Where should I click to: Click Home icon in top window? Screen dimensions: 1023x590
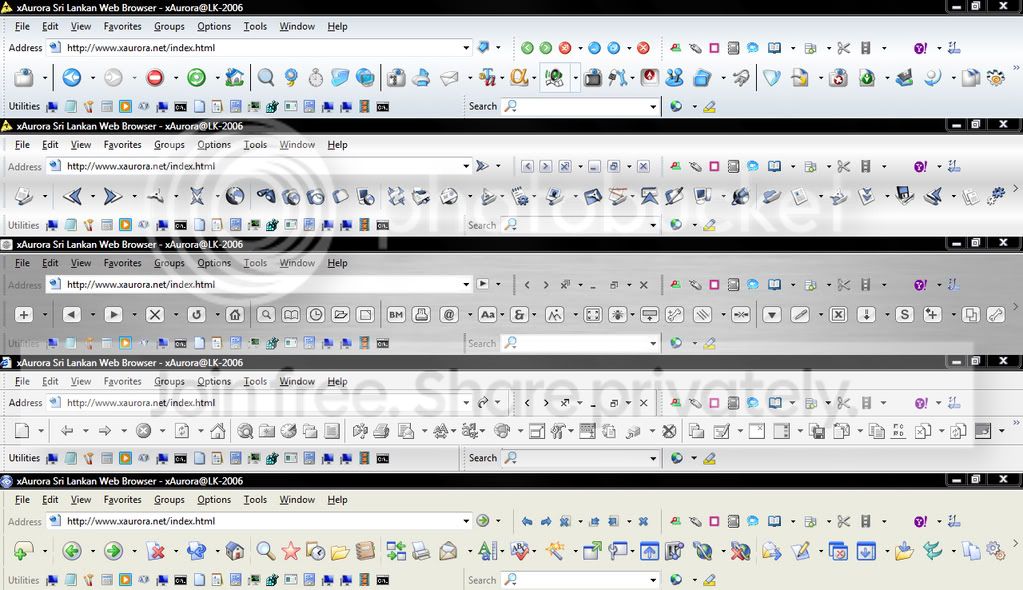[x=234, y=78]
